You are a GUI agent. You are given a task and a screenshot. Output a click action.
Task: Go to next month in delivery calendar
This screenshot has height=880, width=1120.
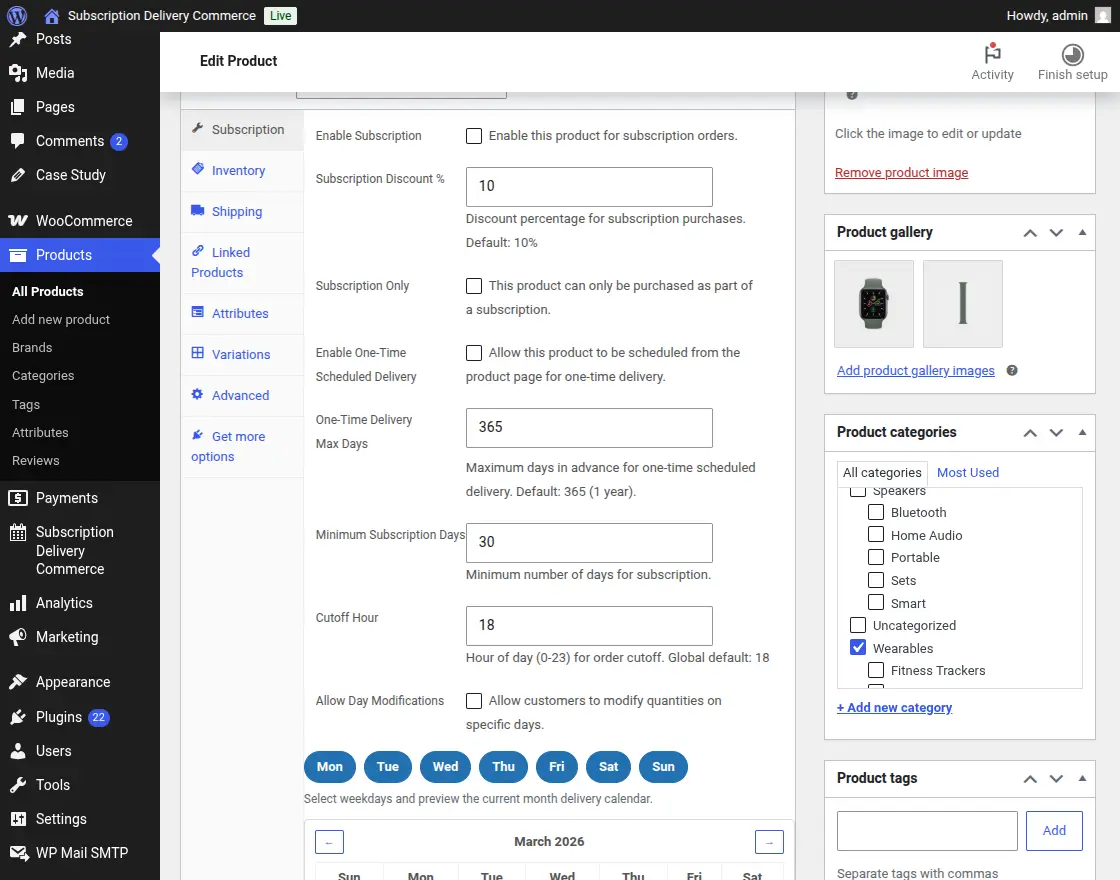[x=769, y=842]
